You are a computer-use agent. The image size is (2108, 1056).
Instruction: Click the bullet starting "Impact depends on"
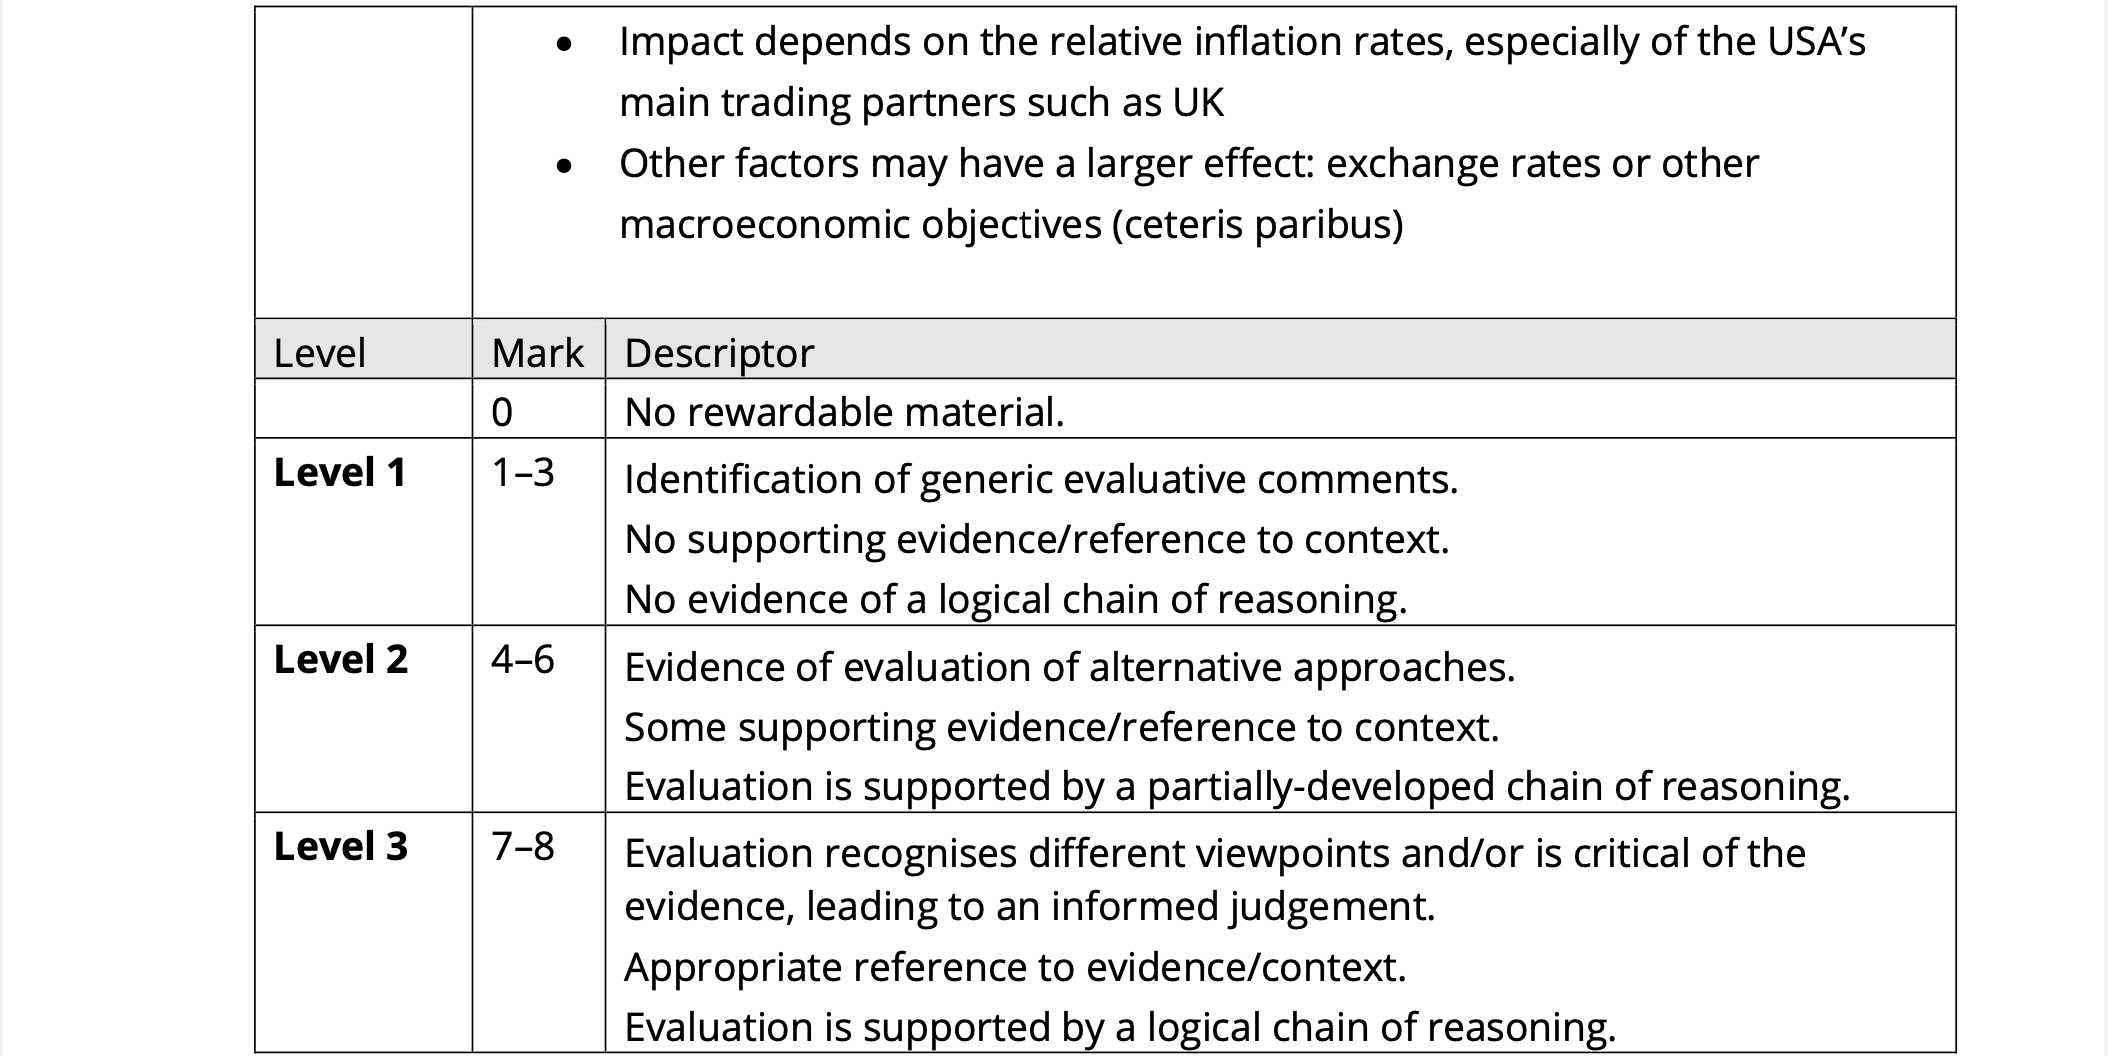point(1241,42)
